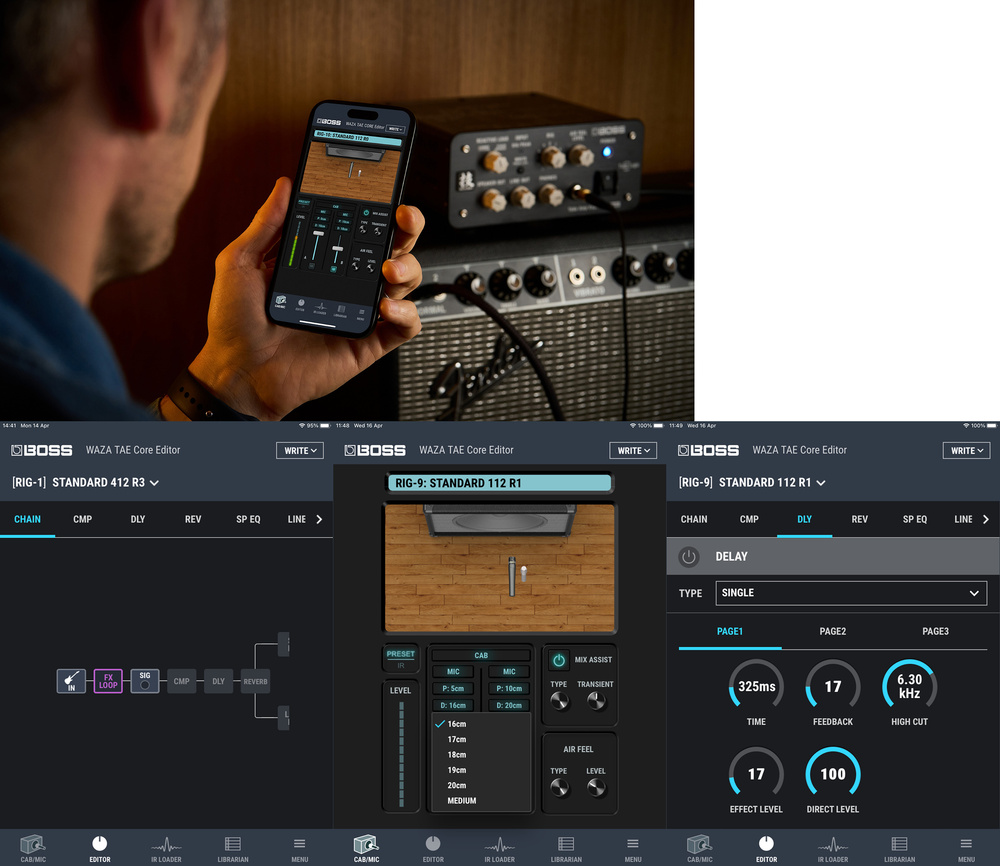This screenshot has height=866, width=1000.
Task: Switch to PRESET / IR mode toggle
Action: pyautogui.click(x=401, y=659)
